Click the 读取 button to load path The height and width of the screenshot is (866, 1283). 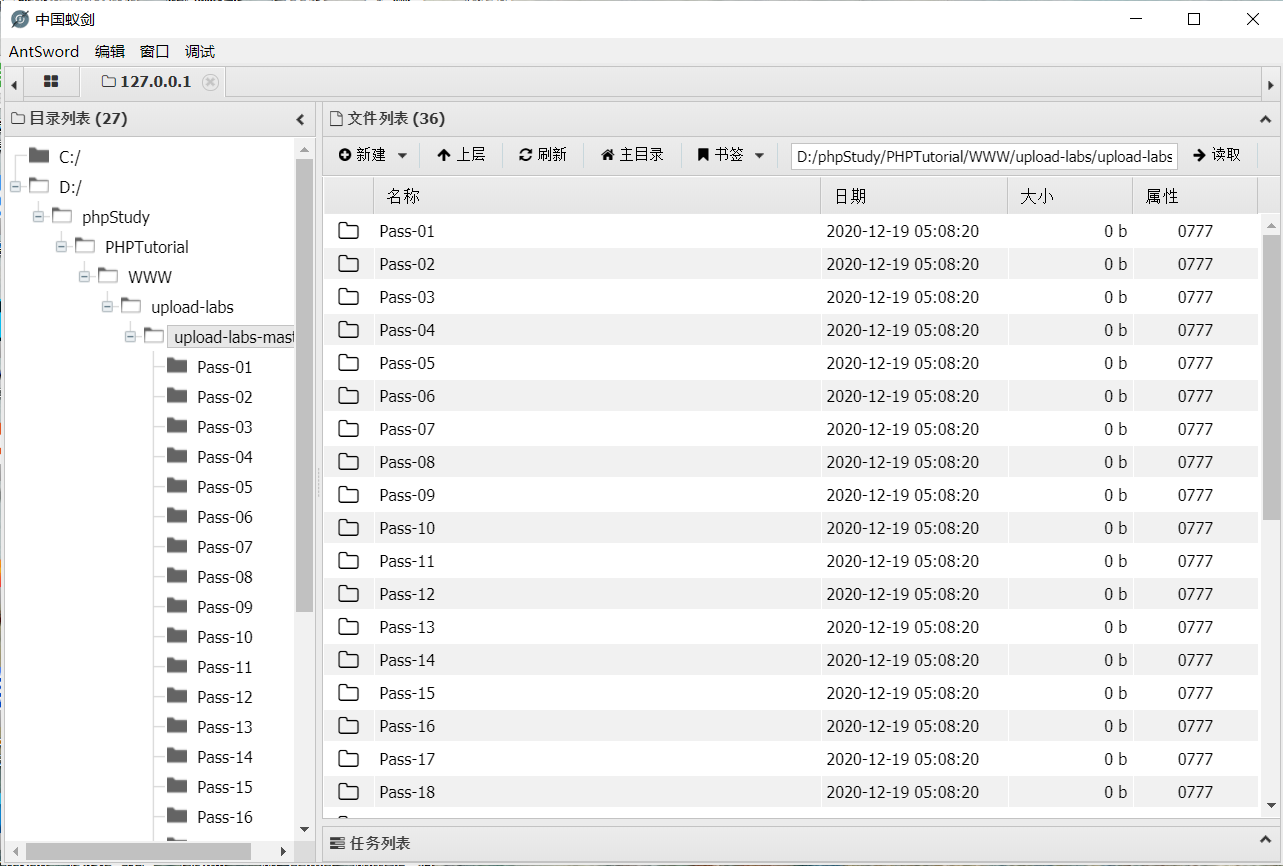click(x=1217, y=155)
